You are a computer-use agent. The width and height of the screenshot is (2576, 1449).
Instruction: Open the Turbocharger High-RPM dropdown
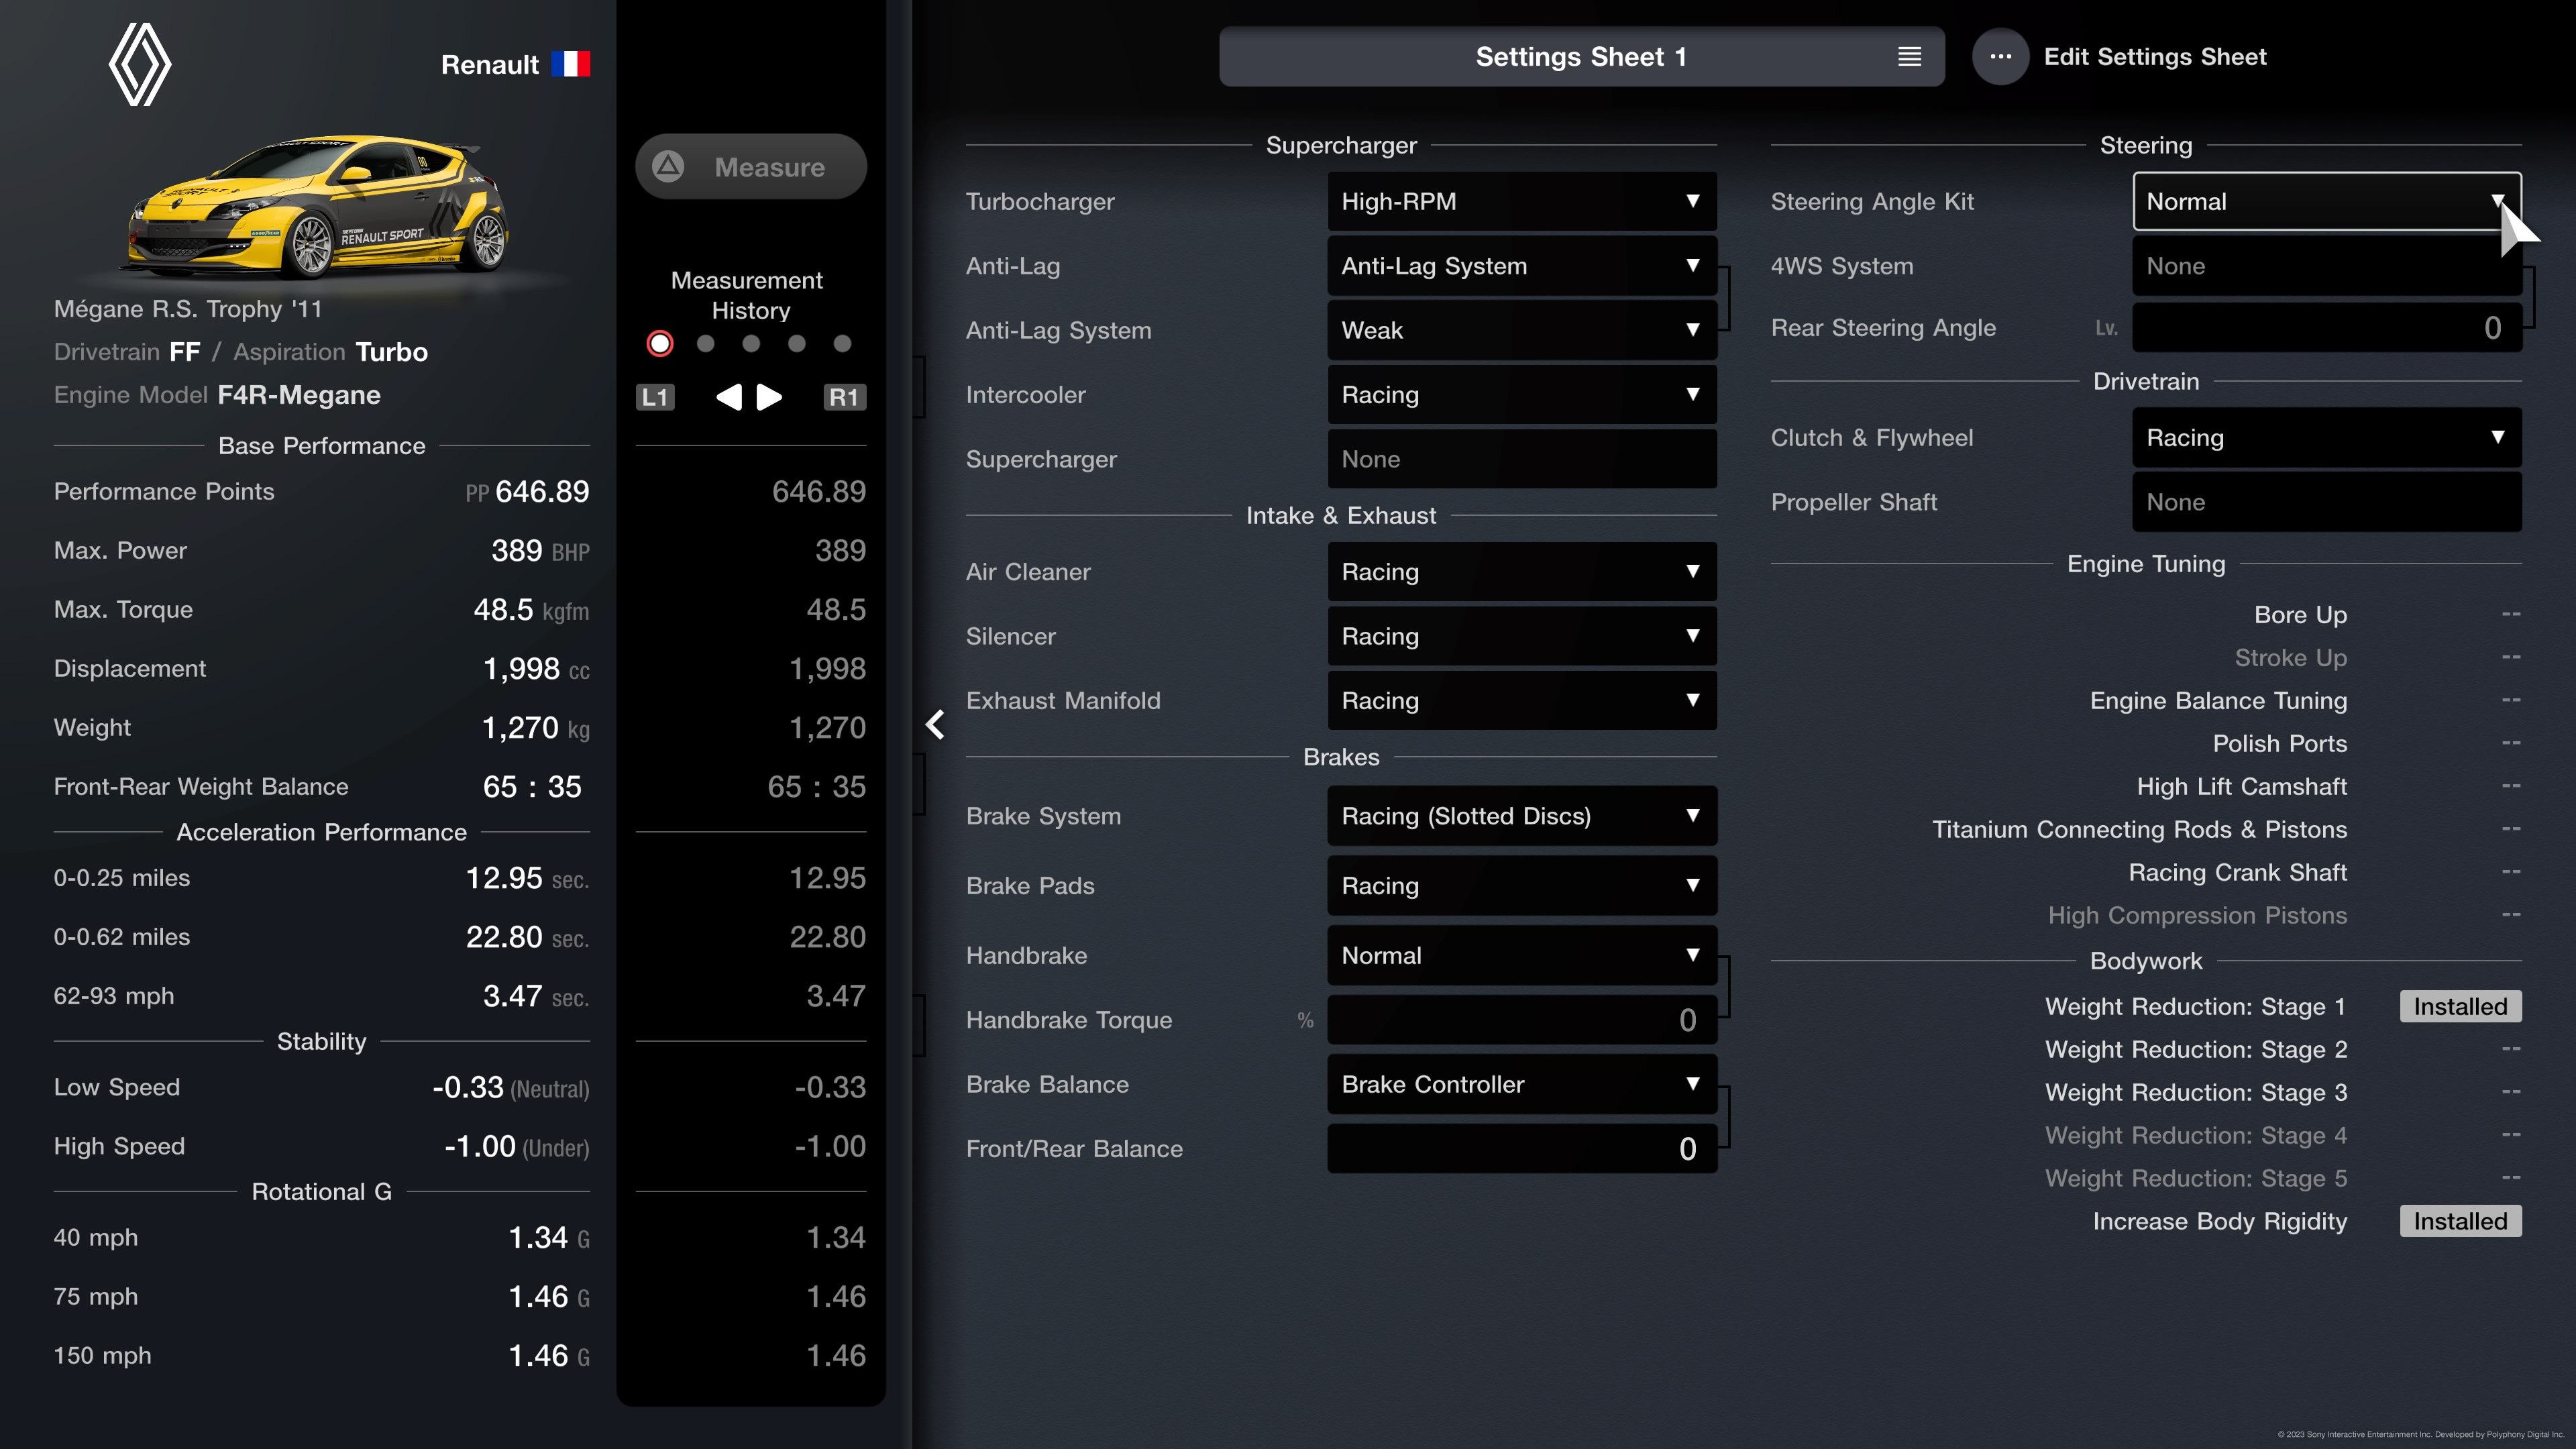click(x=1522, y=201)
